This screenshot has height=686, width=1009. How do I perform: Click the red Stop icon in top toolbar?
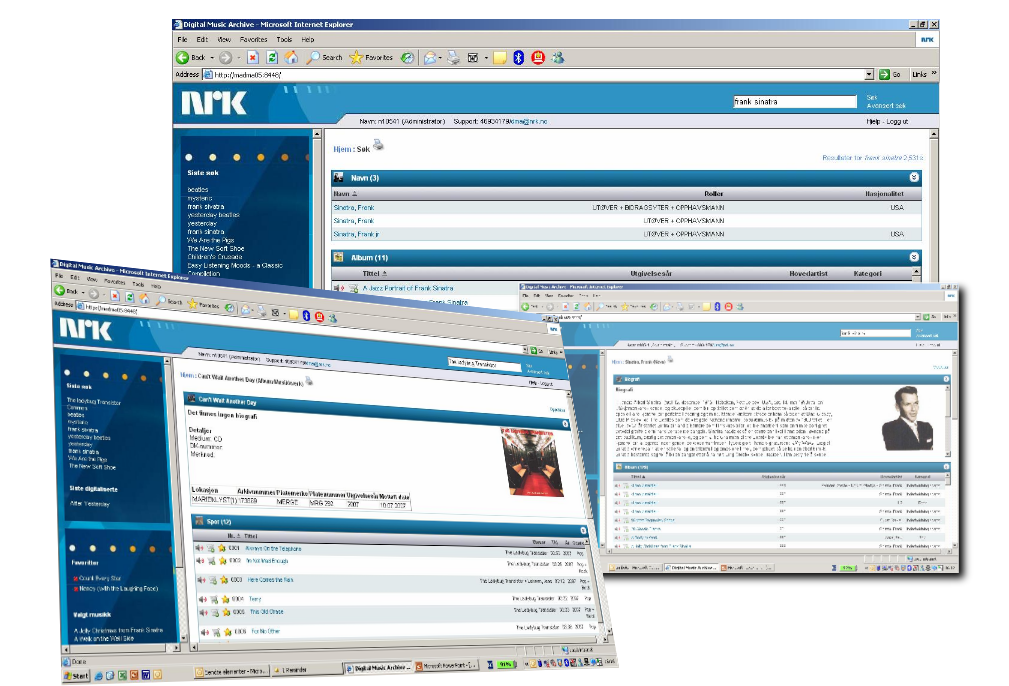tap(253, 58)
